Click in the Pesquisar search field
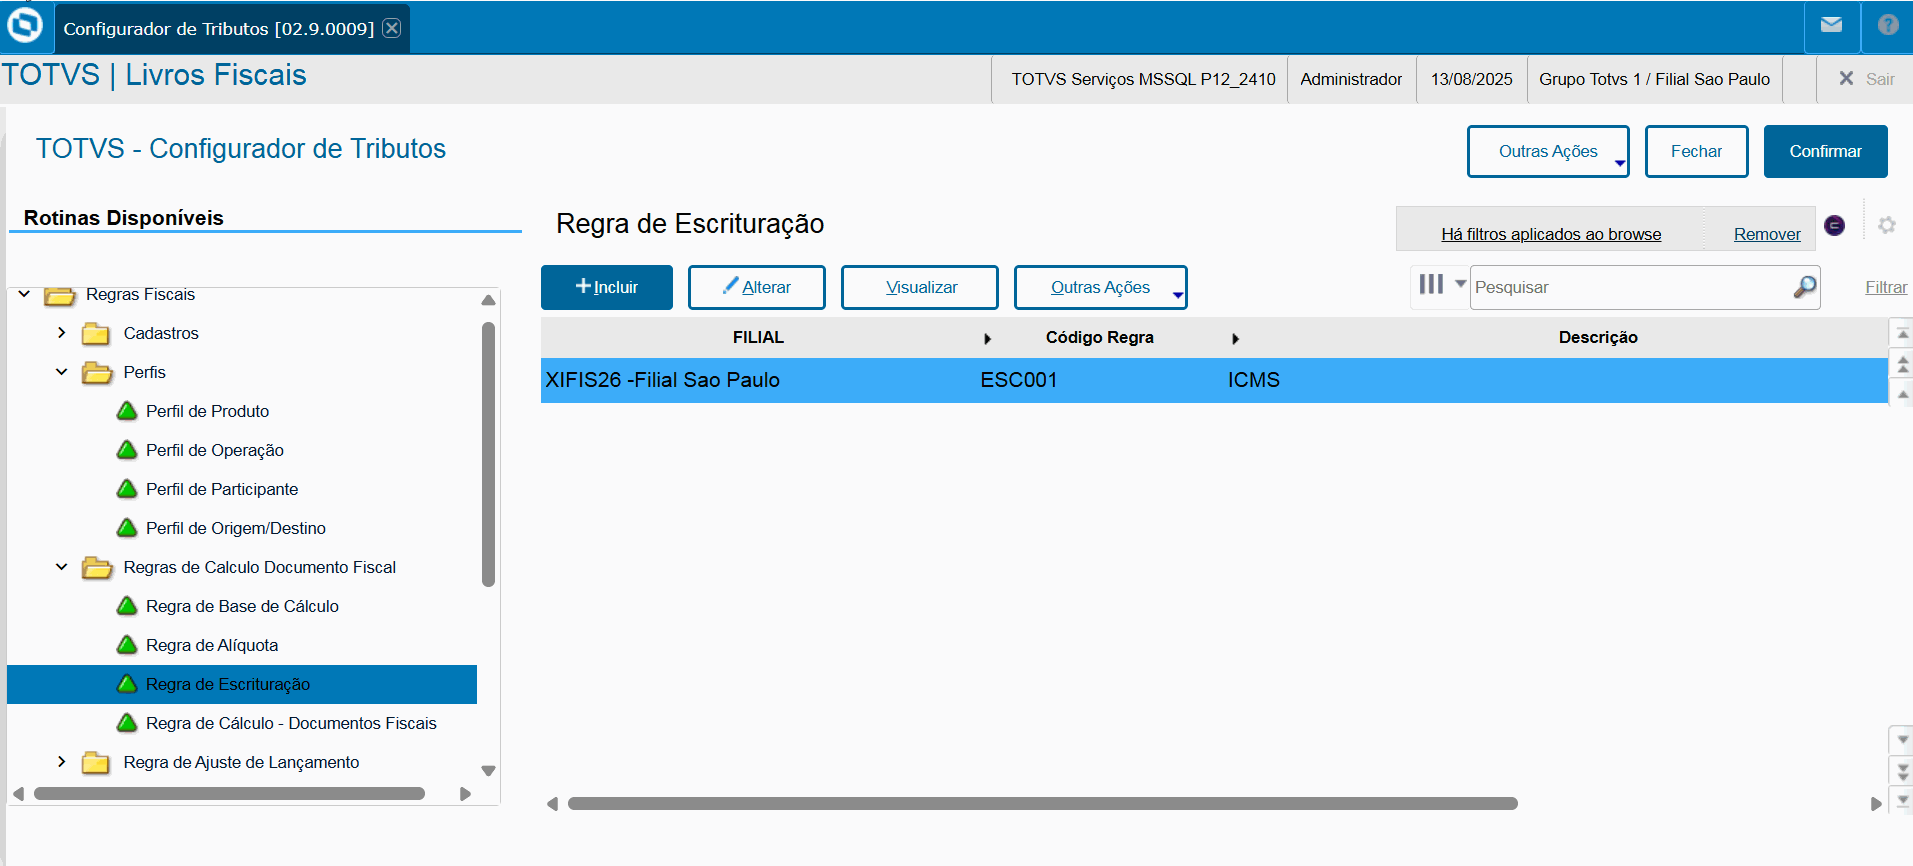1913x866 pixels. pos(1632,287)
